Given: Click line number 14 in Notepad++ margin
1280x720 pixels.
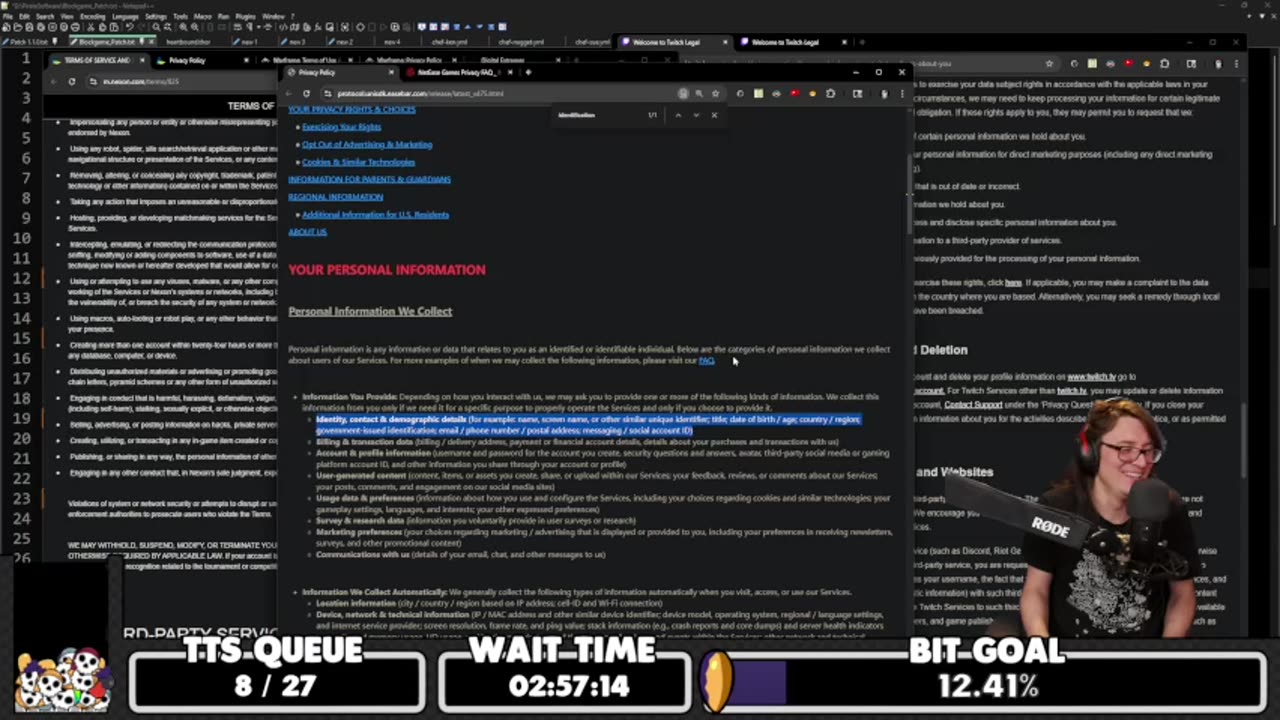Looking at the screenshot, I should click(21, 318).
